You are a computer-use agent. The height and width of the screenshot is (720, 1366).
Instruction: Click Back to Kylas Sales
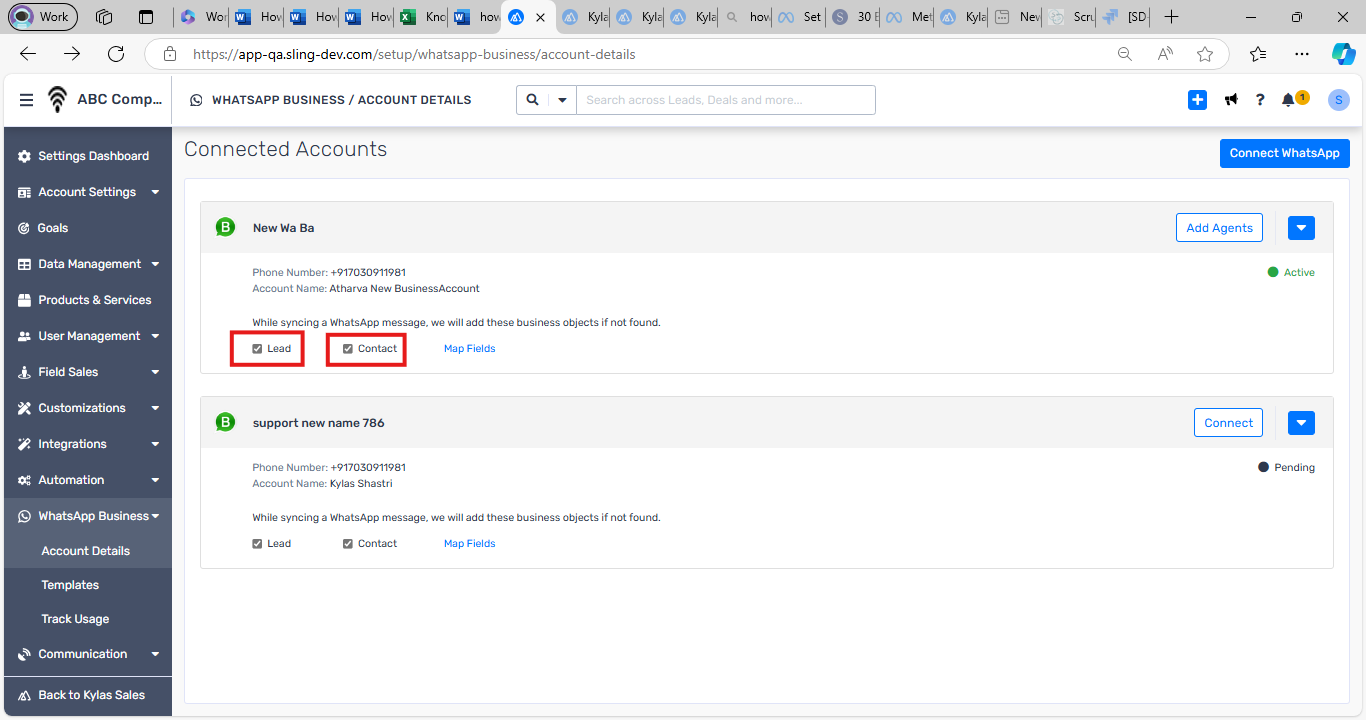[88, 695]
